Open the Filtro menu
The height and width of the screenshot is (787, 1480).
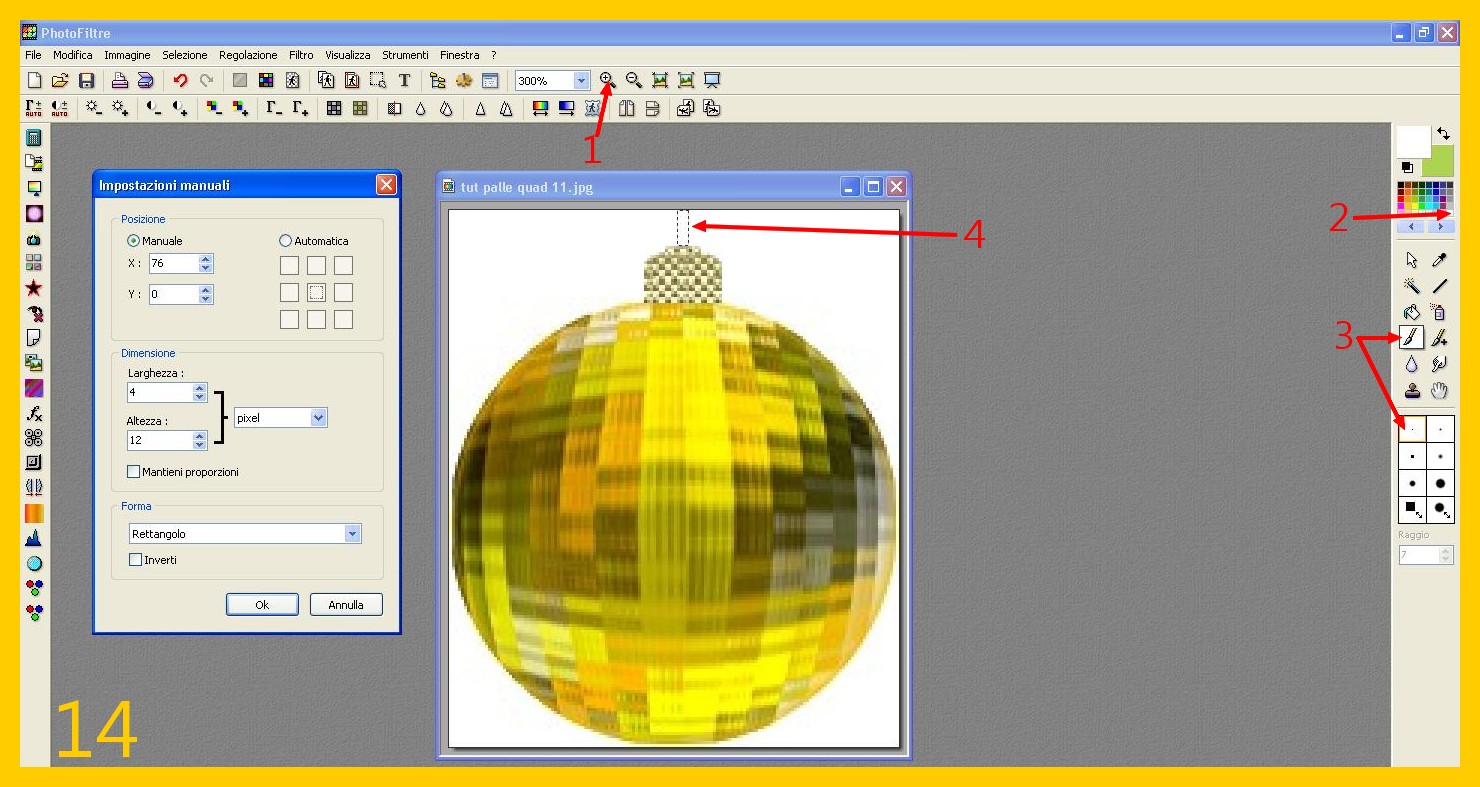(x=301, y=55)
